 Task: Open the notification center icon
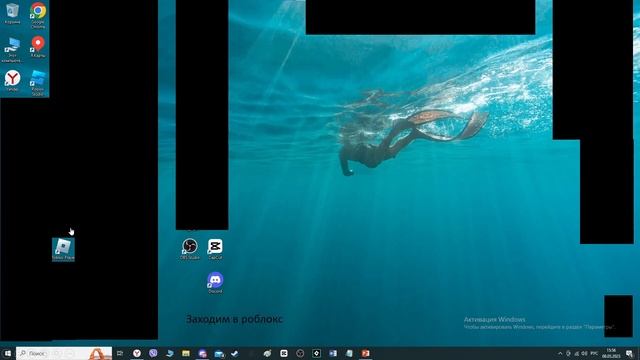(629, 353)
